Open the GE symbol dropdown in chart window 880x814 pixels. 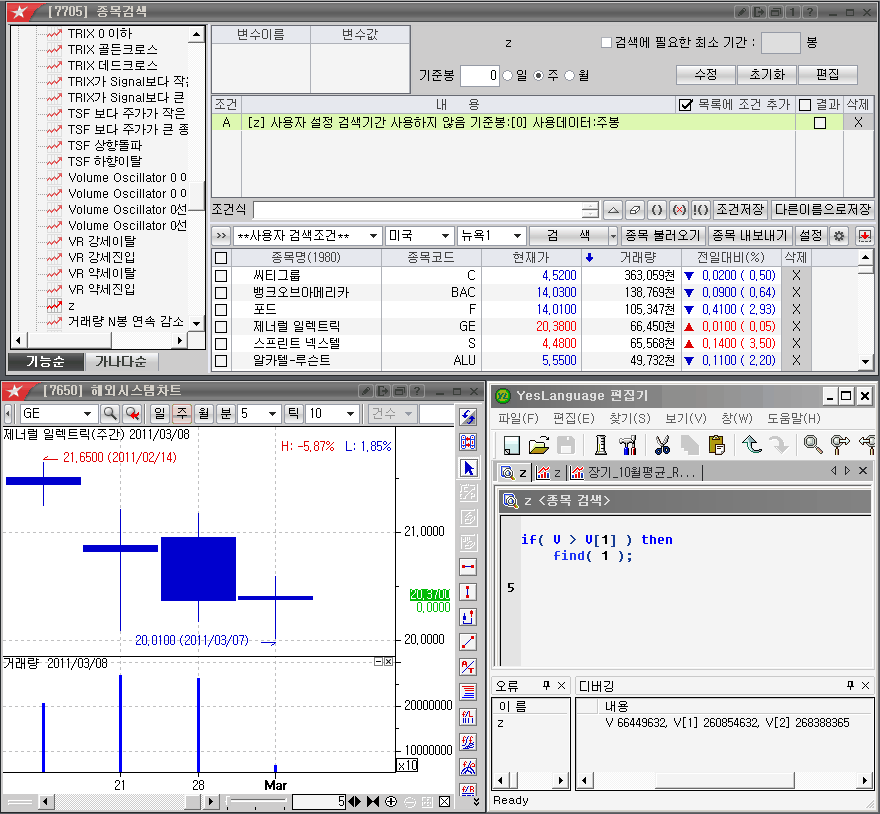(x=87, y=414)
